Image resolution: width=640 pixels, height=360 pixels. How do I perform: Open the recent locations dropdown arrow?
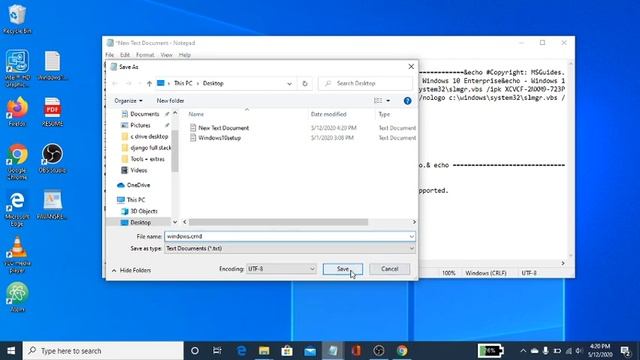tap(139, 83)
